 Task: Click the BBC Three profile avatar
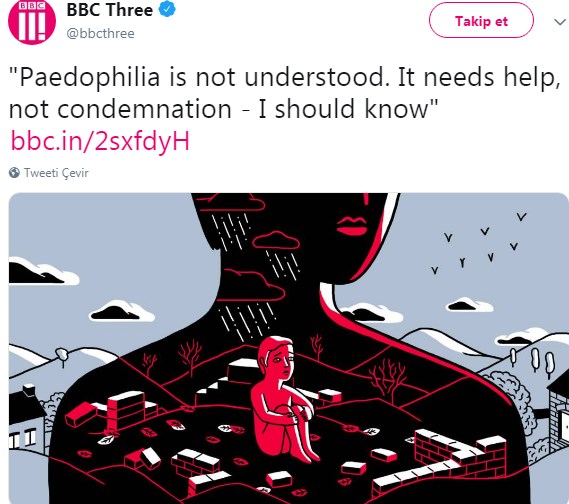(32, 21)
